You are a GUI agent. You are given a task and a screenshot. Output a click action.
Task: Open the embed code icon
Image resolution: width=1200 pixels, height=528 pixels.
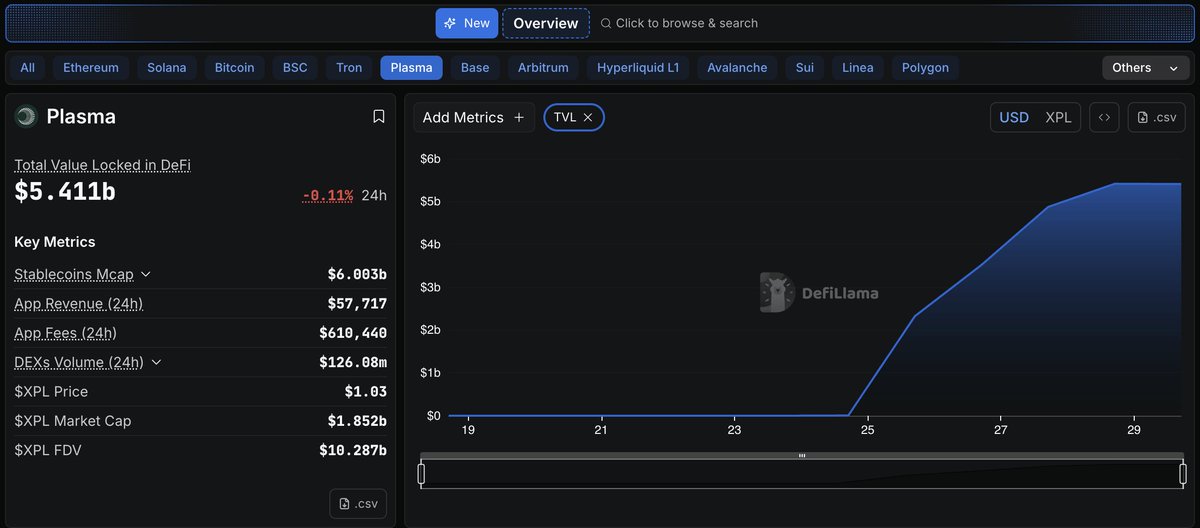tap(1104, 117)
